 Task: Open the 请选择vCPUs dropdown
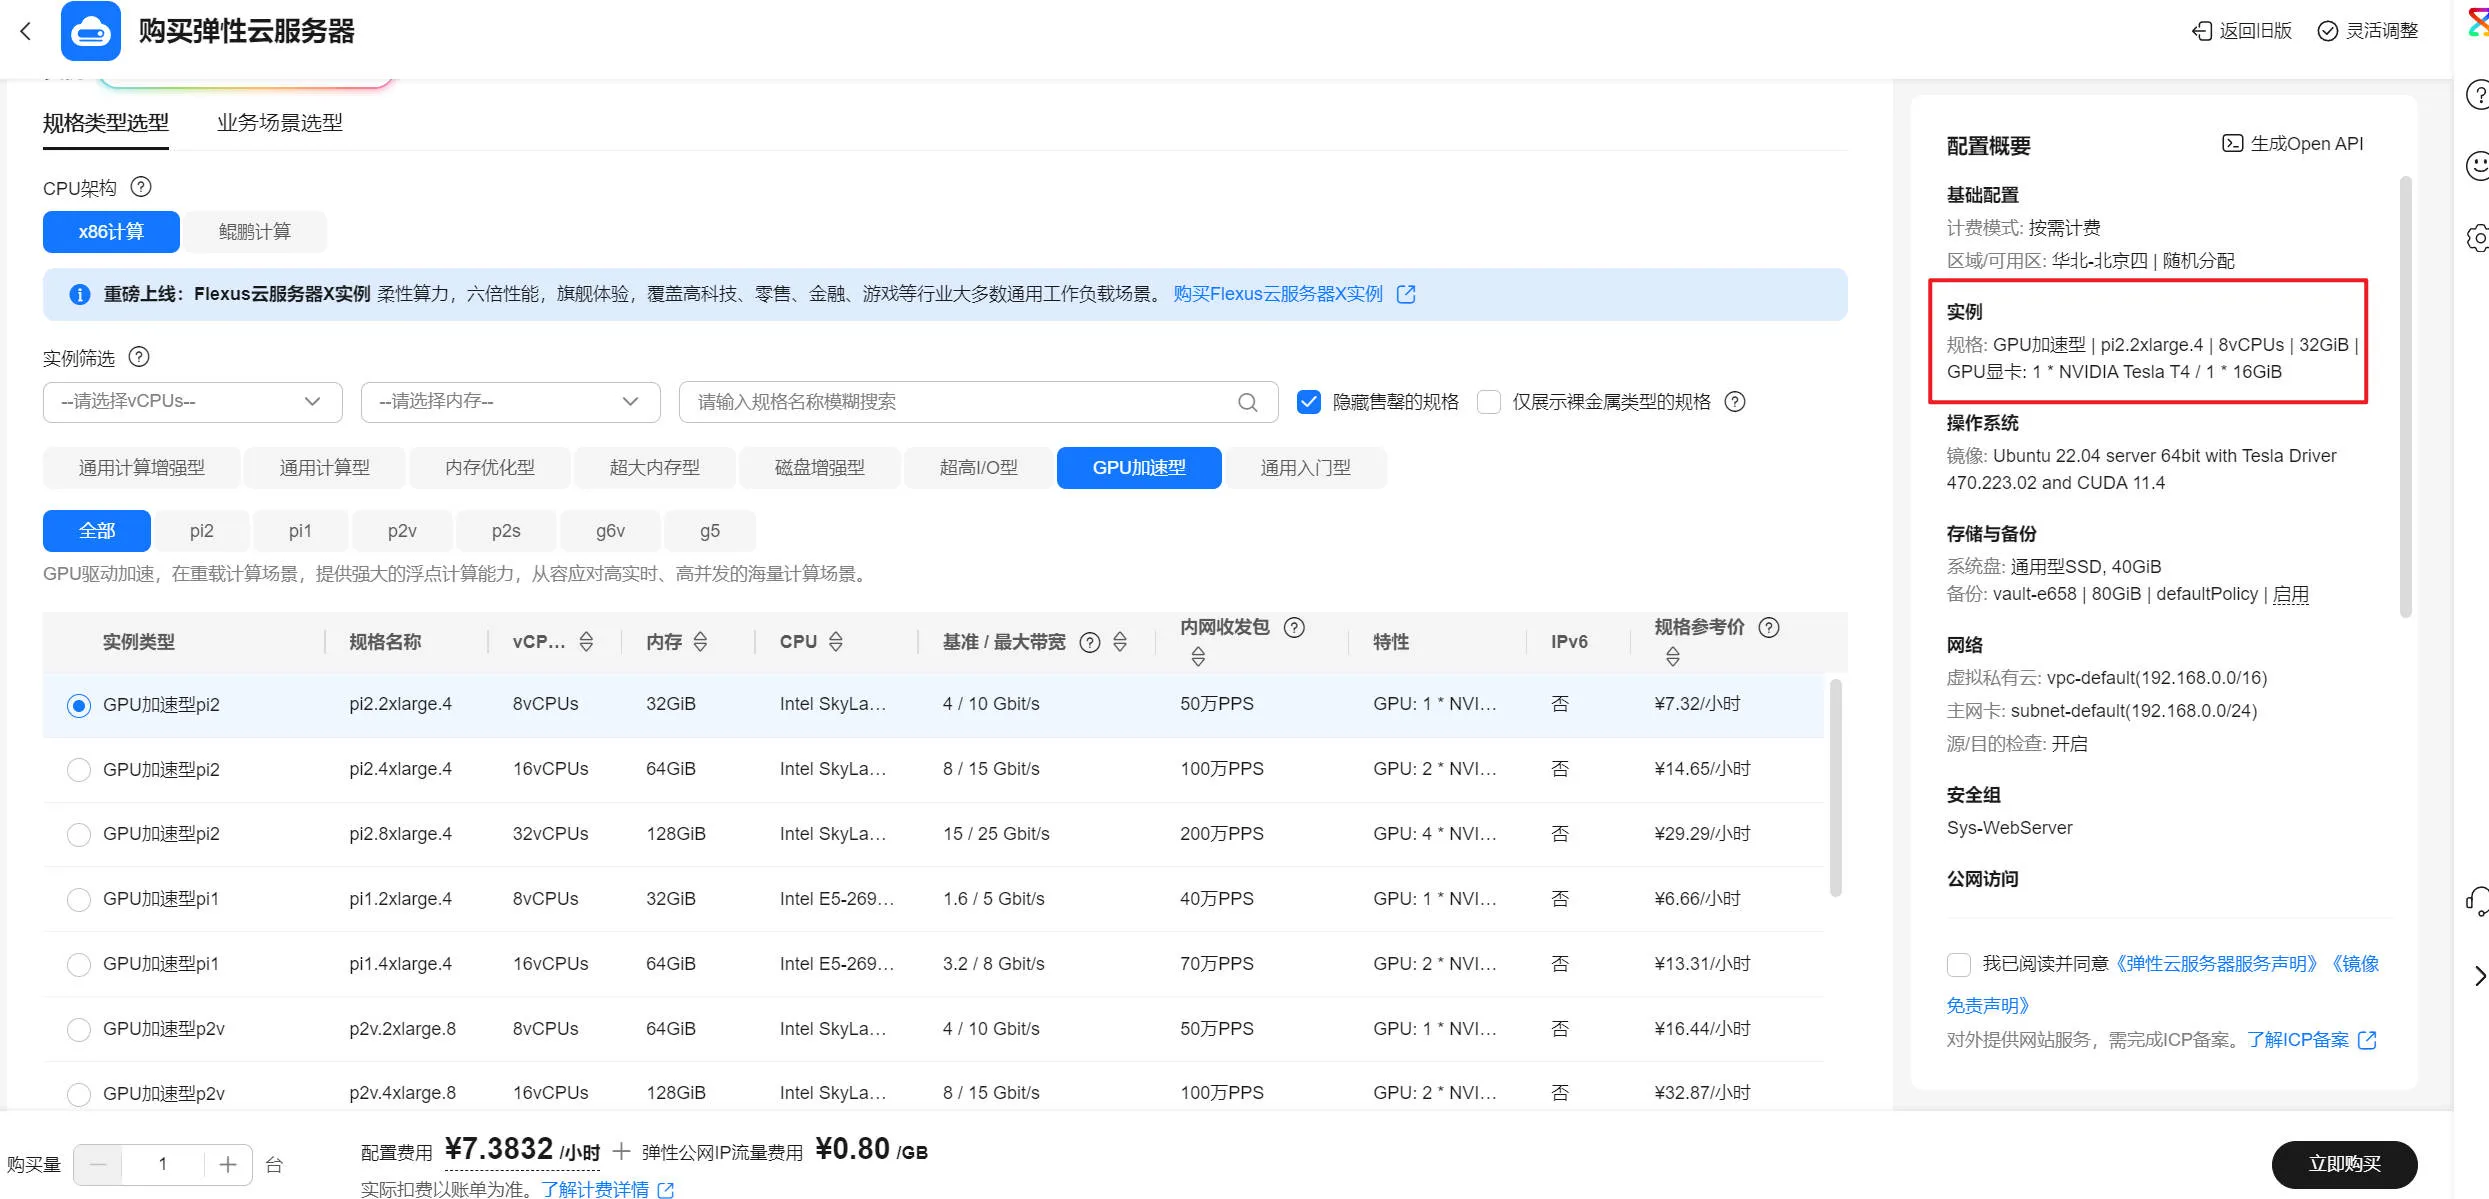[x=192, y=402]
